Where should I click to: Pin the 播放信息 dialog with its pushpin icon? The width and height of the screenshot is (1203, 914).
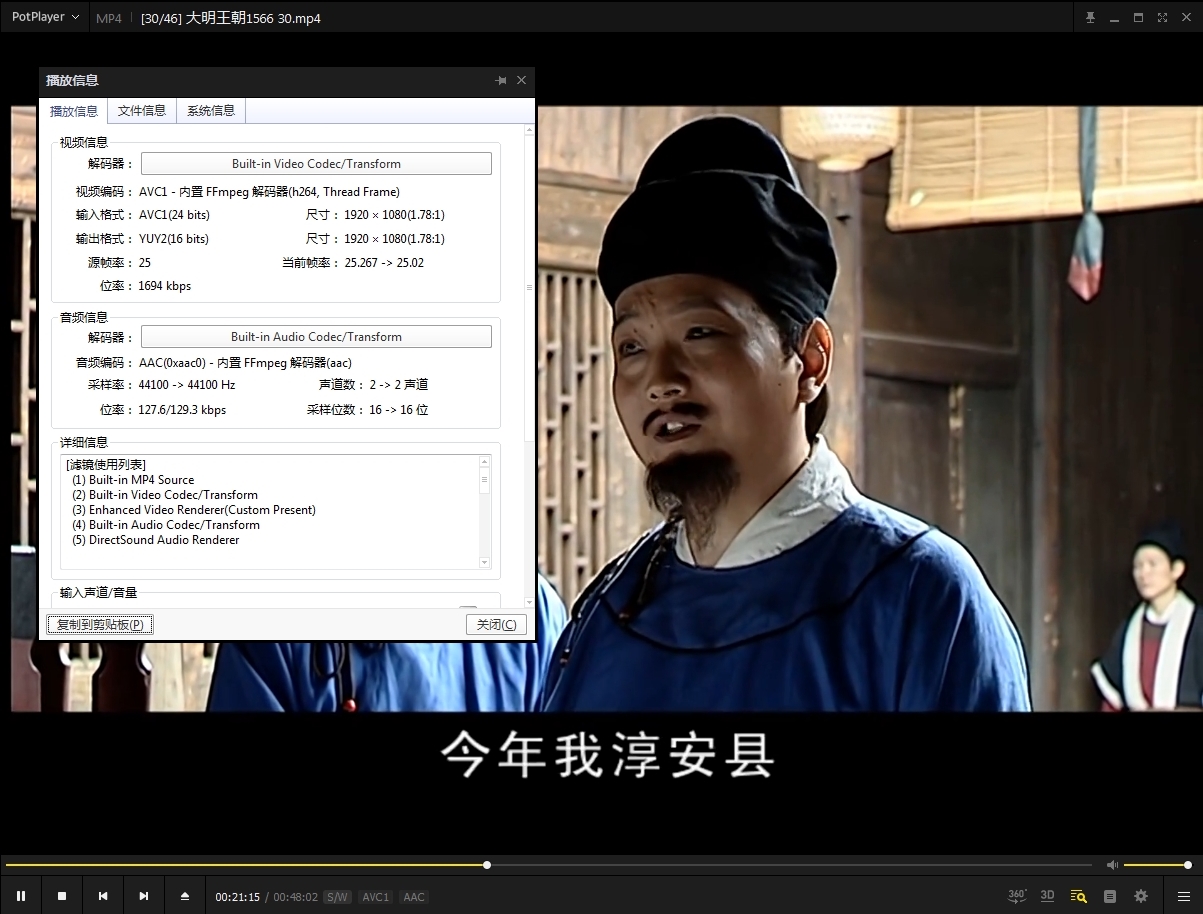501,80
